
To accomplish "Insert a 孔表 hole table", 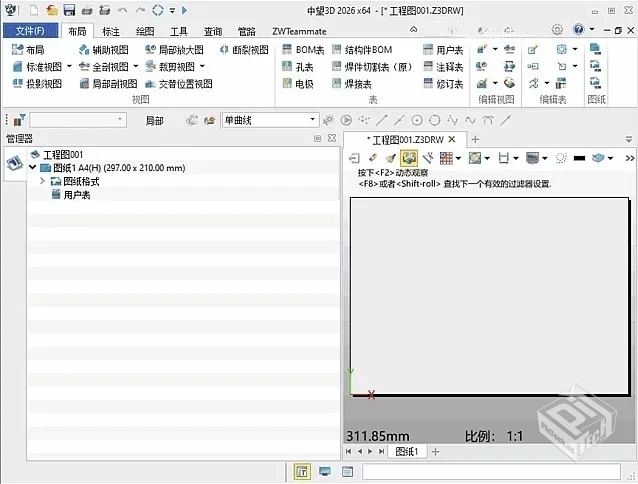I will tap(297, 67).
